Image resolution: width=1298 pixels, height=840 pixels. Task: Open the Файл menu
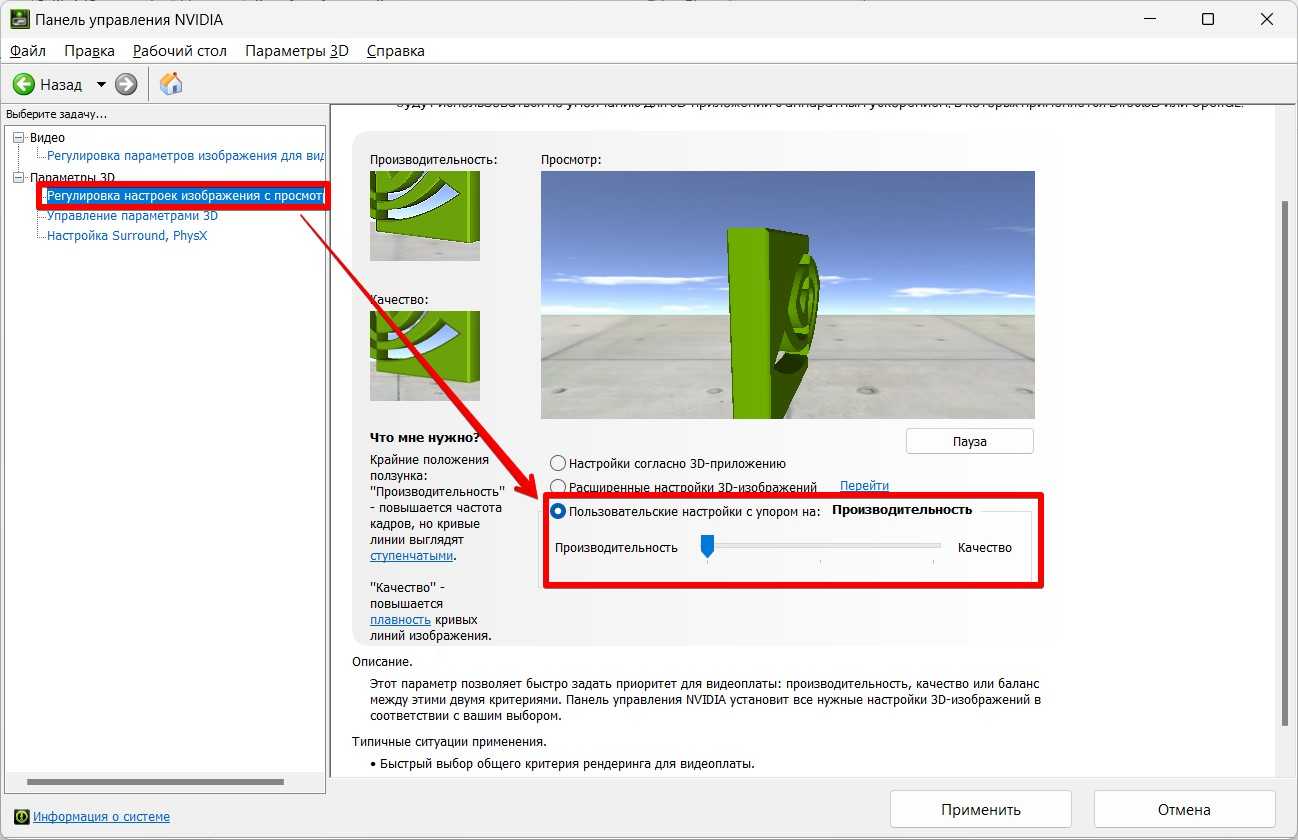pos(28,50)
